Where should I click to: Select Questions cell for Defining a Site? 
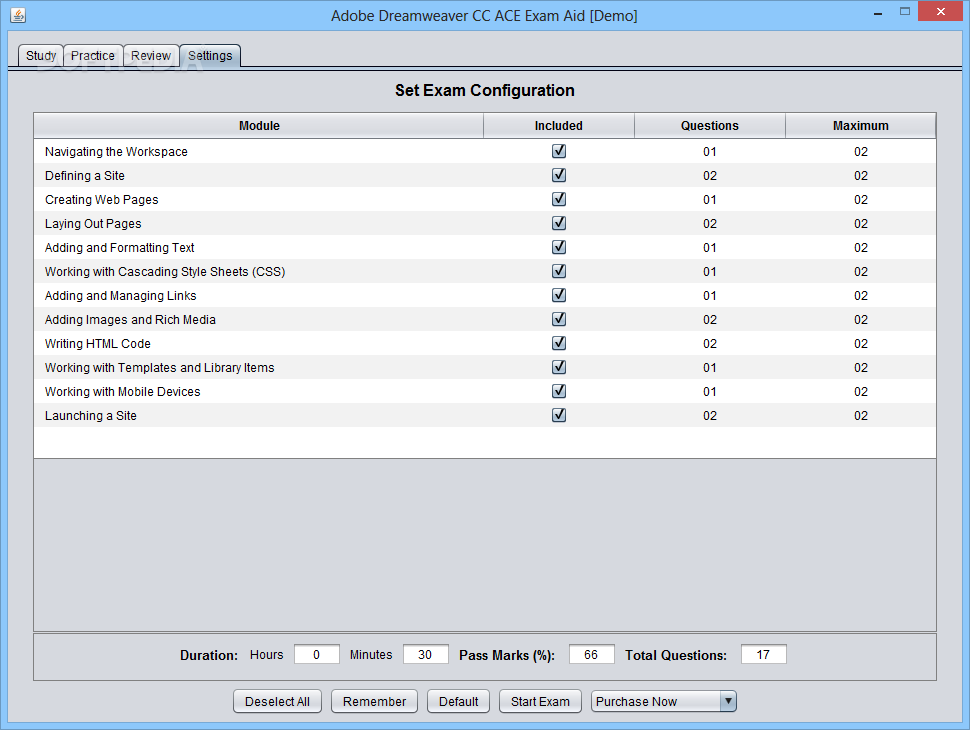pyautogui.click(x=710, y=176)
